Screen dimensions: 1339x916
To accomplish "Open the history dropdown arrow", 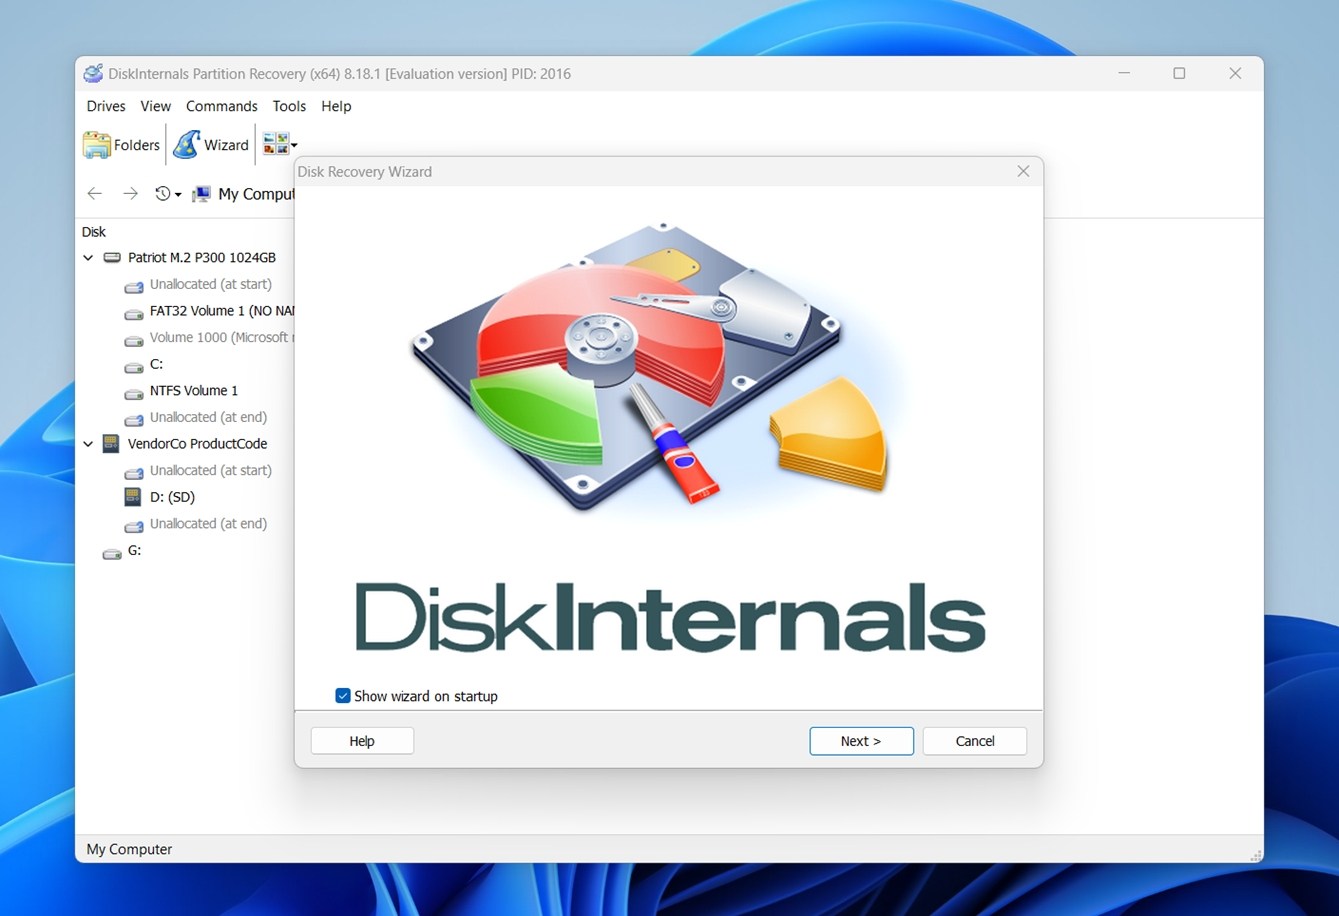I will pyautogui.click(x=178, y=195).
